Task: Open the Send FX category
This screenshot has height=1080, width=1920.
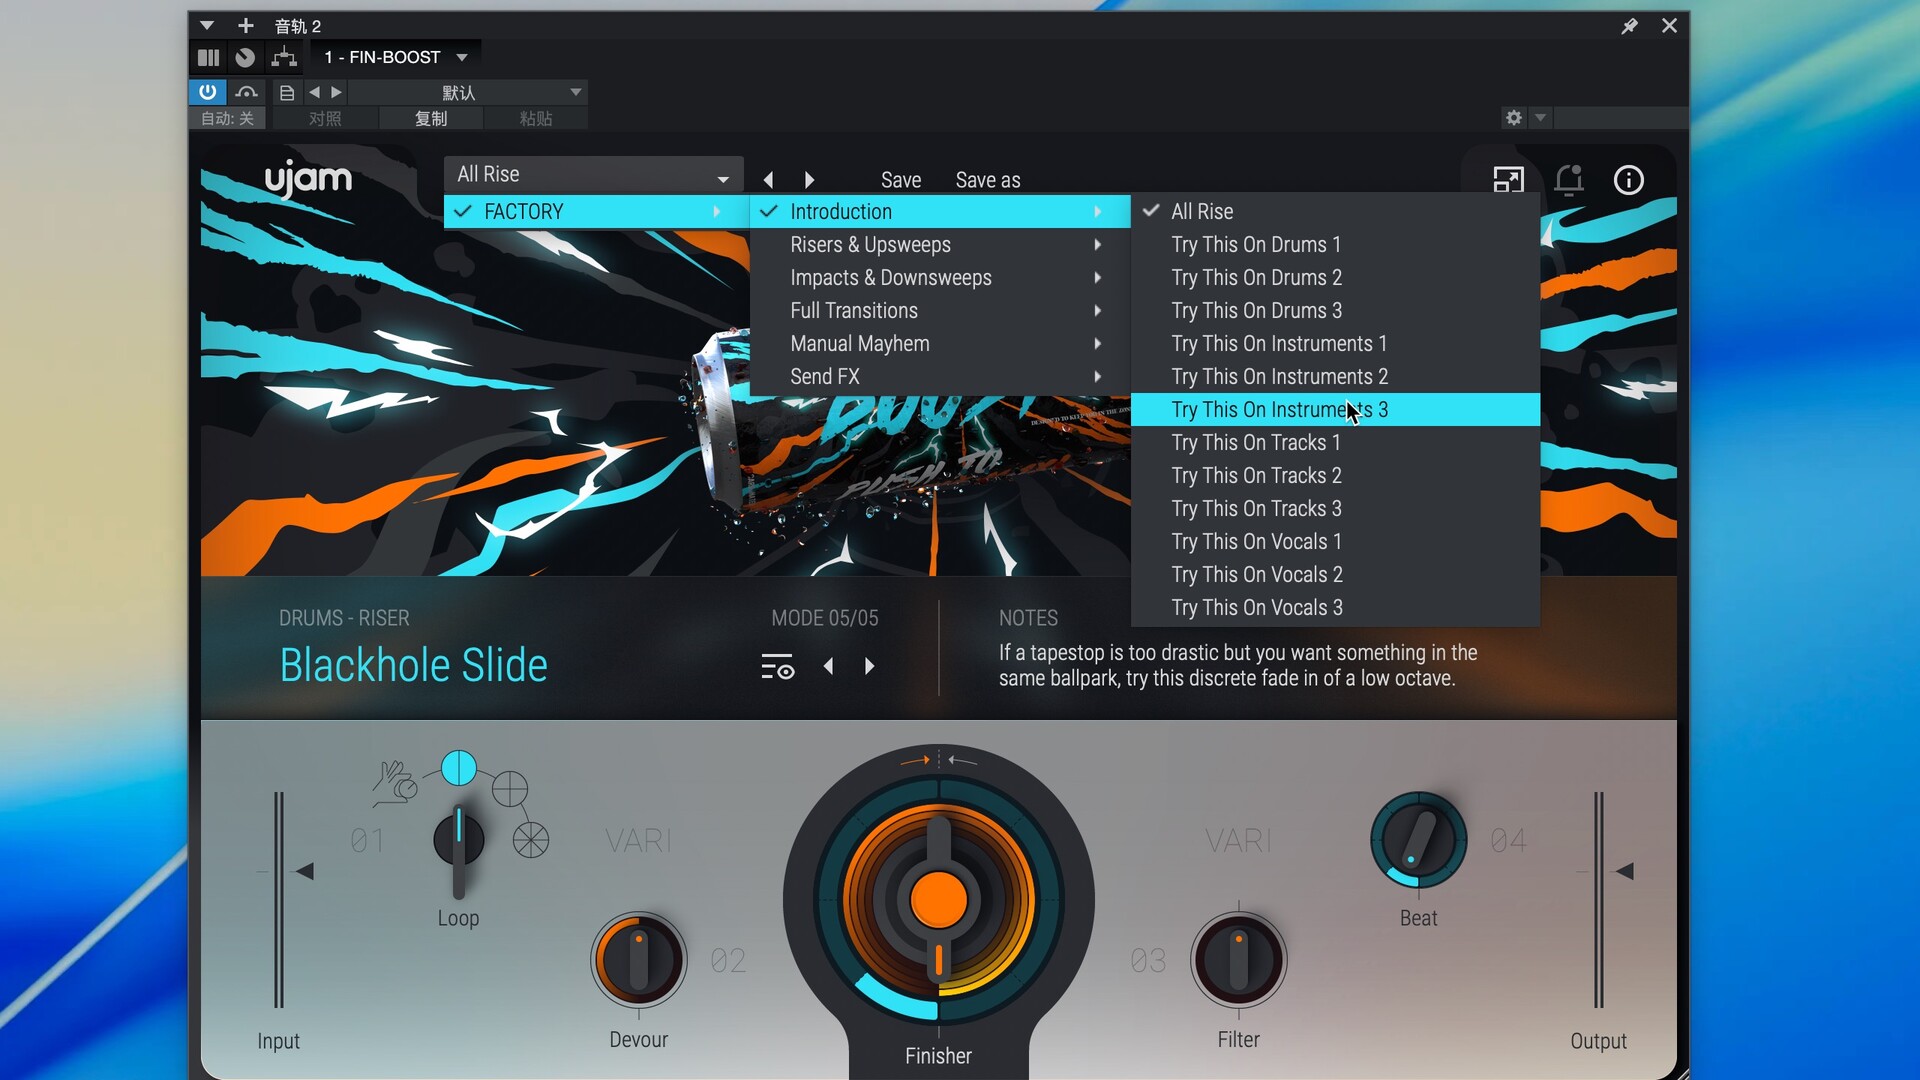Action: (x=939, y=376)
